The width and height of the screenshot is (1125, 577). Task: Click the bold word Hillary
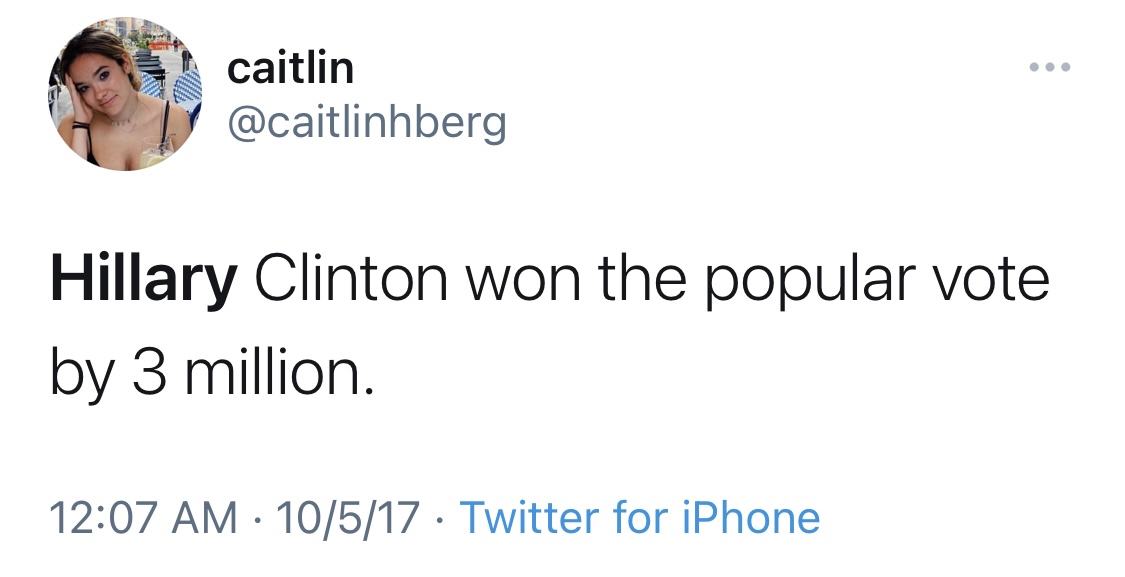(143, 283)
